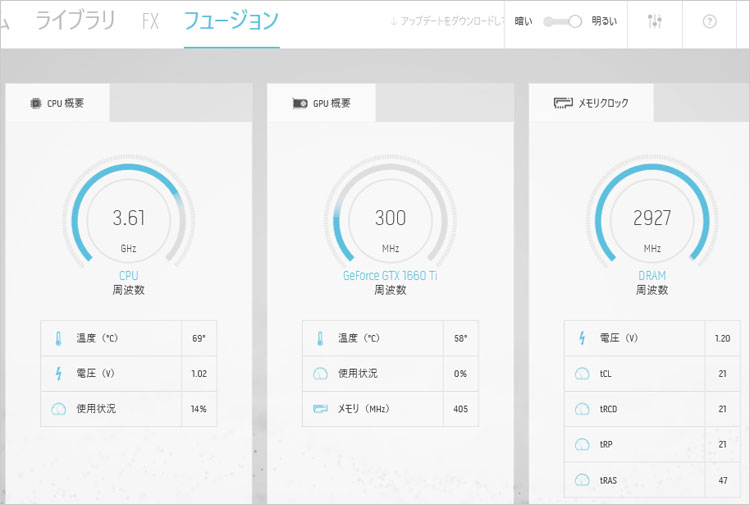Open the equalizer settings icon
This screenshot has width=750, height=505.
tap(655, 22)
